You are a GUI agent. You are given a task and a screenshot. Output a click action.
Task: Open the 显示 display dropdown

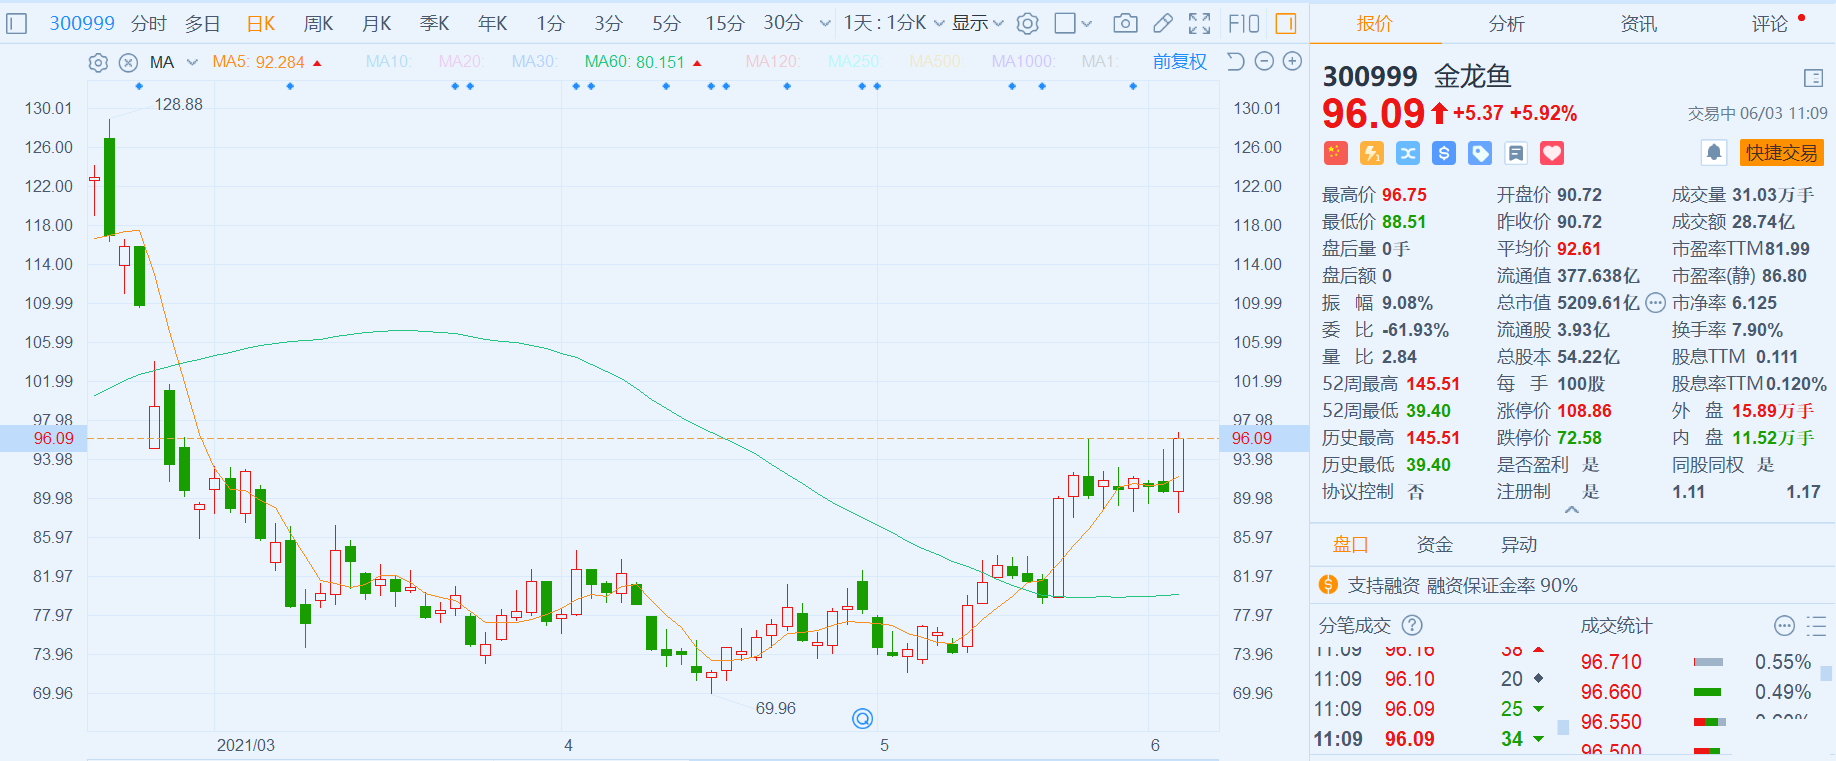coord(977,23)
